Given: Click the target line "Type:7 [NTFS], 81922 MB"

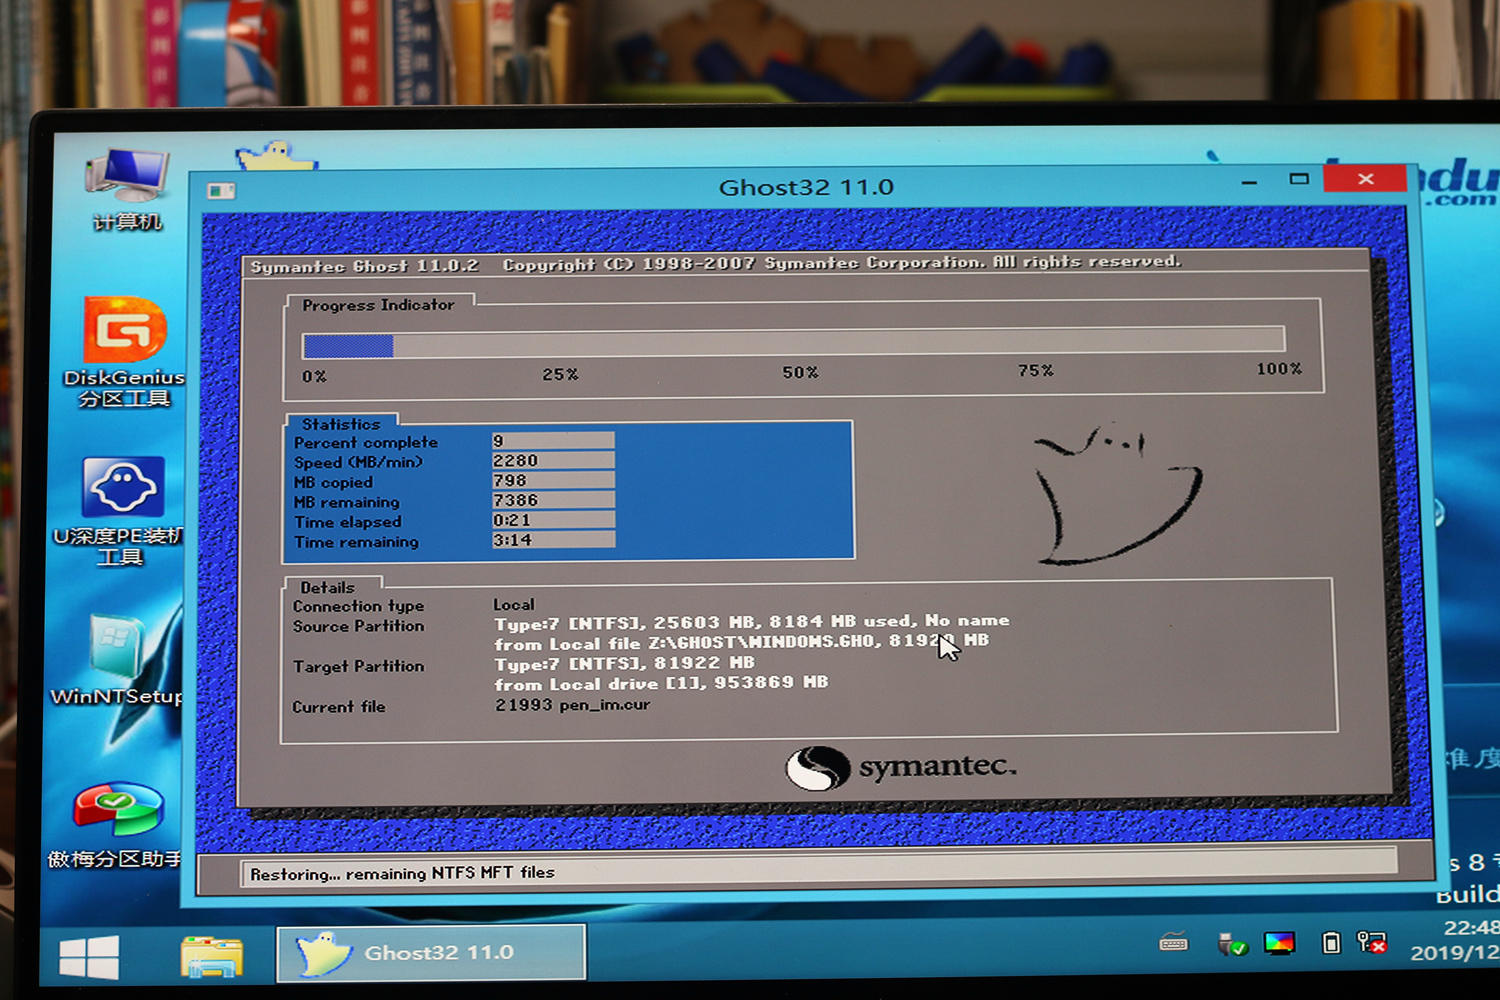Looking at the screenshot, I should tap(624, 663).
